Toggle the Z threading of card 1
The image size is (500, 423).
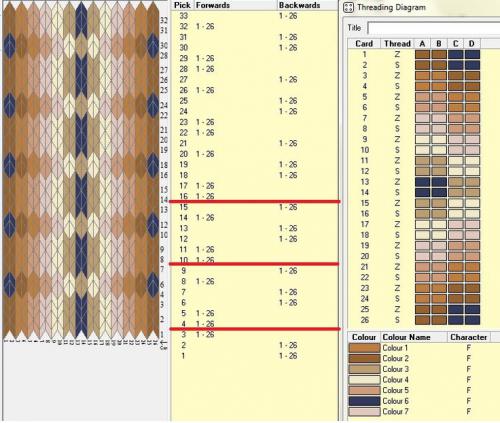tap(397, 54)
